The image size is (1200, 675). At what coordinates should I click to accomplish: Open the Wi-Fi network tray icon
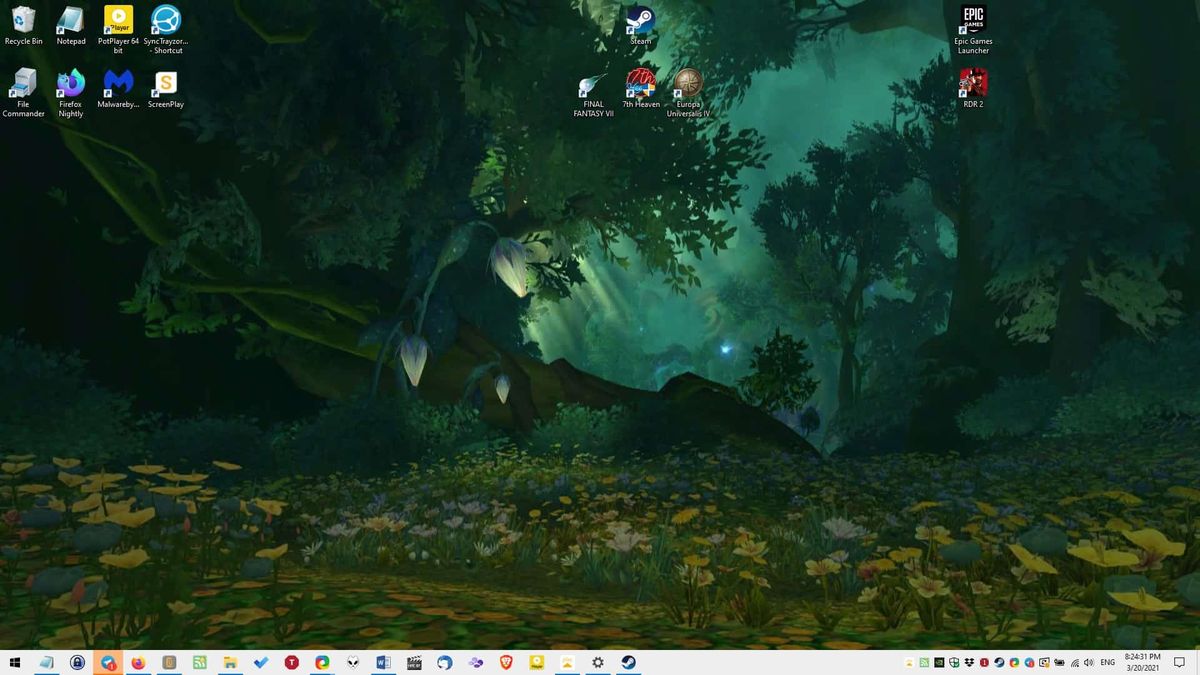coord(1074,662)
